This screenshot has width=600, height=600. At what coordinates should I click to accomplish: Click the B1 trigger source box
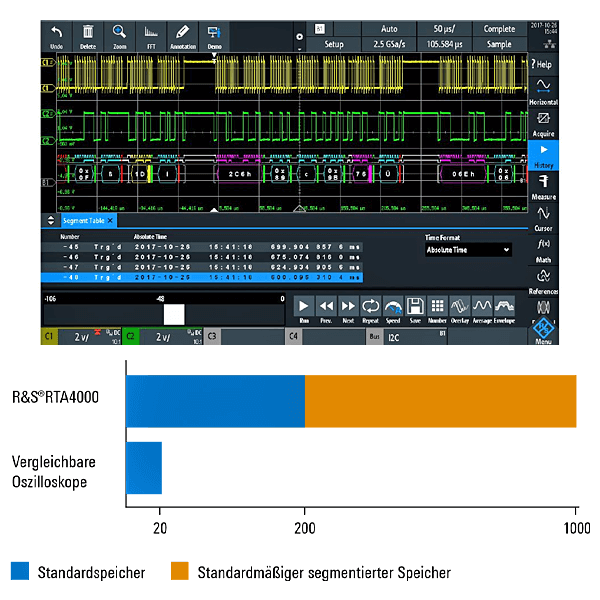(x=320, y=29)
